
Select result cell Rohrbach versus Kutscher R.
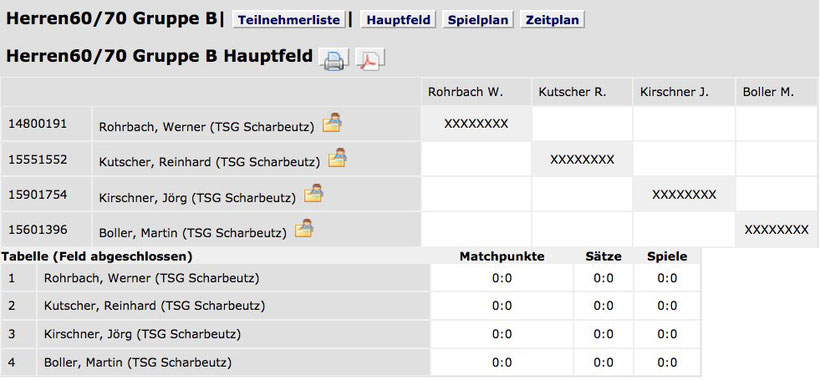pos(582,124)
